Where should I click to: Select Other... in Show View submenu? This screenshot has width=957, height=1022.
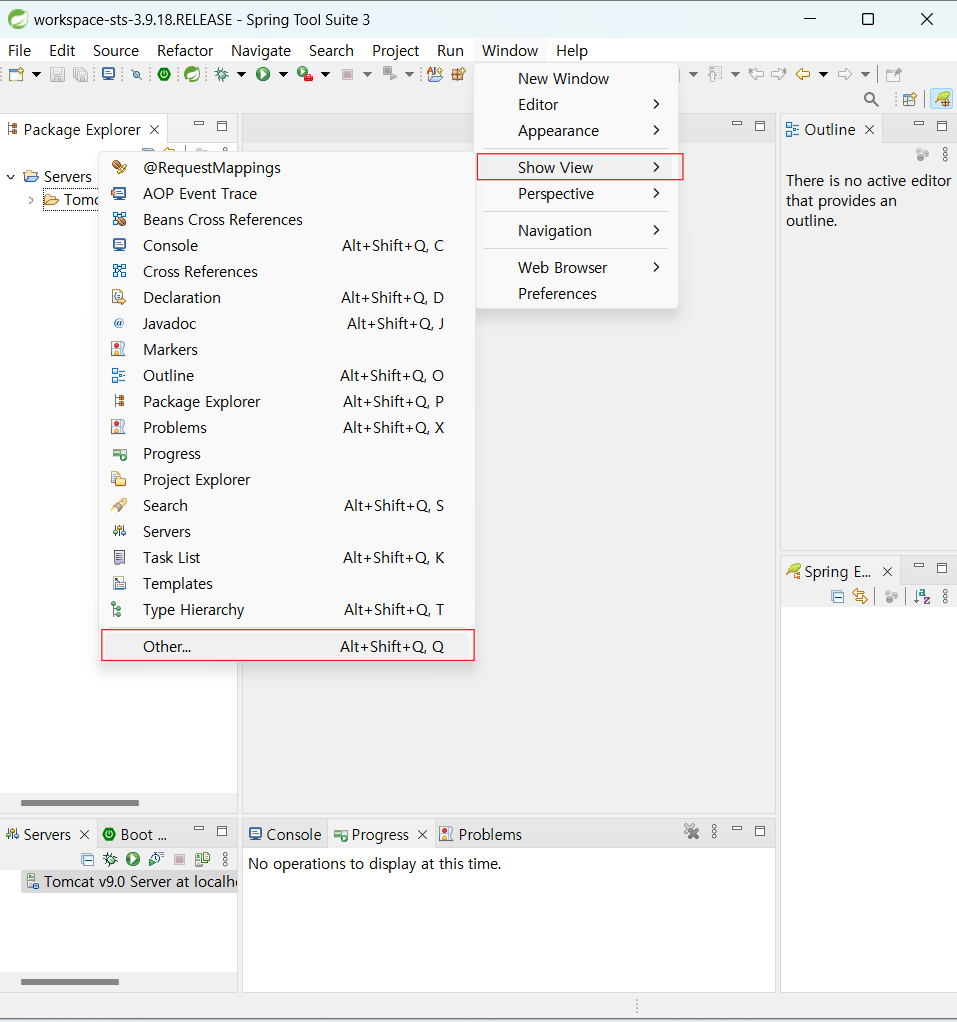point(287,646)
